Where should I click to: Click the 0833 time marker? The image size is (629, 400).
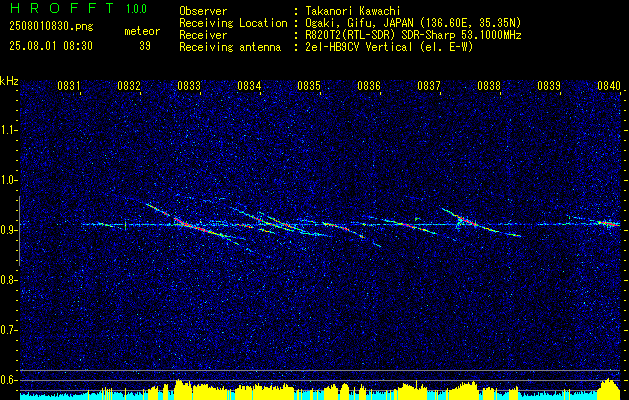(x=189, y=85)
